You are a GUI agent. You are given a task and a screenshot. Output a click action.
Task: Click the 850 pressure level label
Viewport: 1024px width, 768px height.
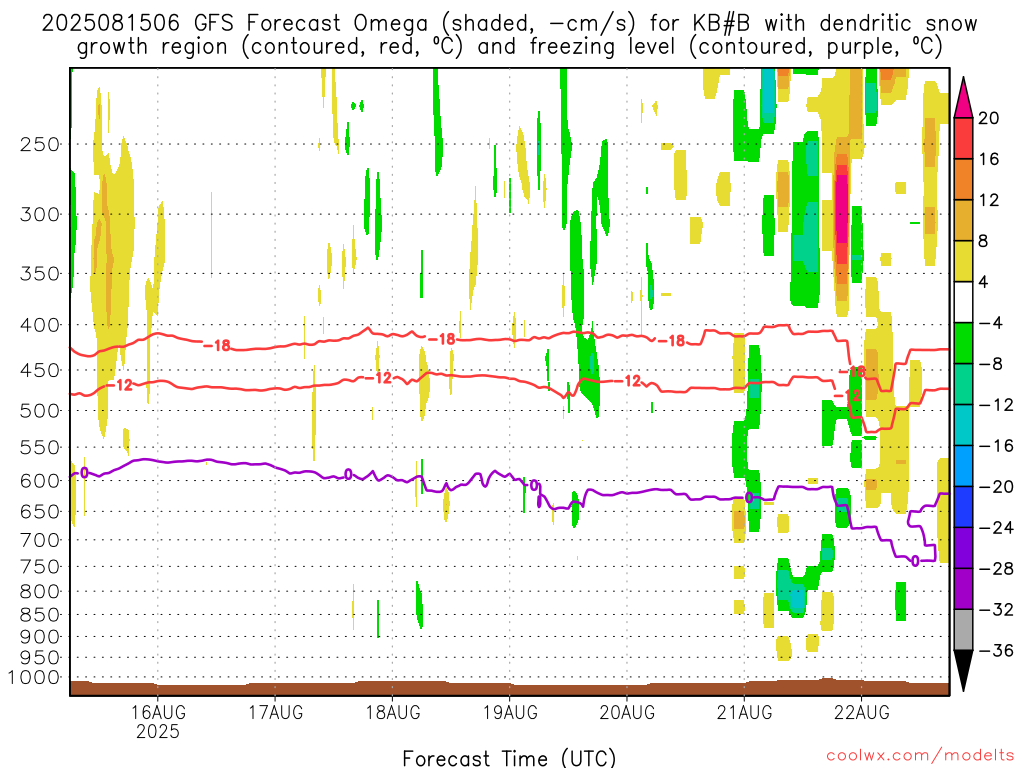coord(40,615)
